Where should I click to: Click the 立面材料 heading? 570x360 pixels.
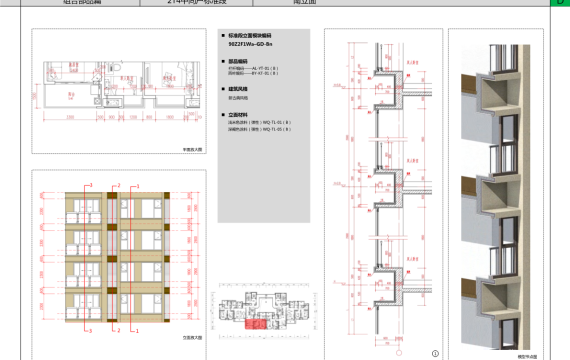pos(238,115)
